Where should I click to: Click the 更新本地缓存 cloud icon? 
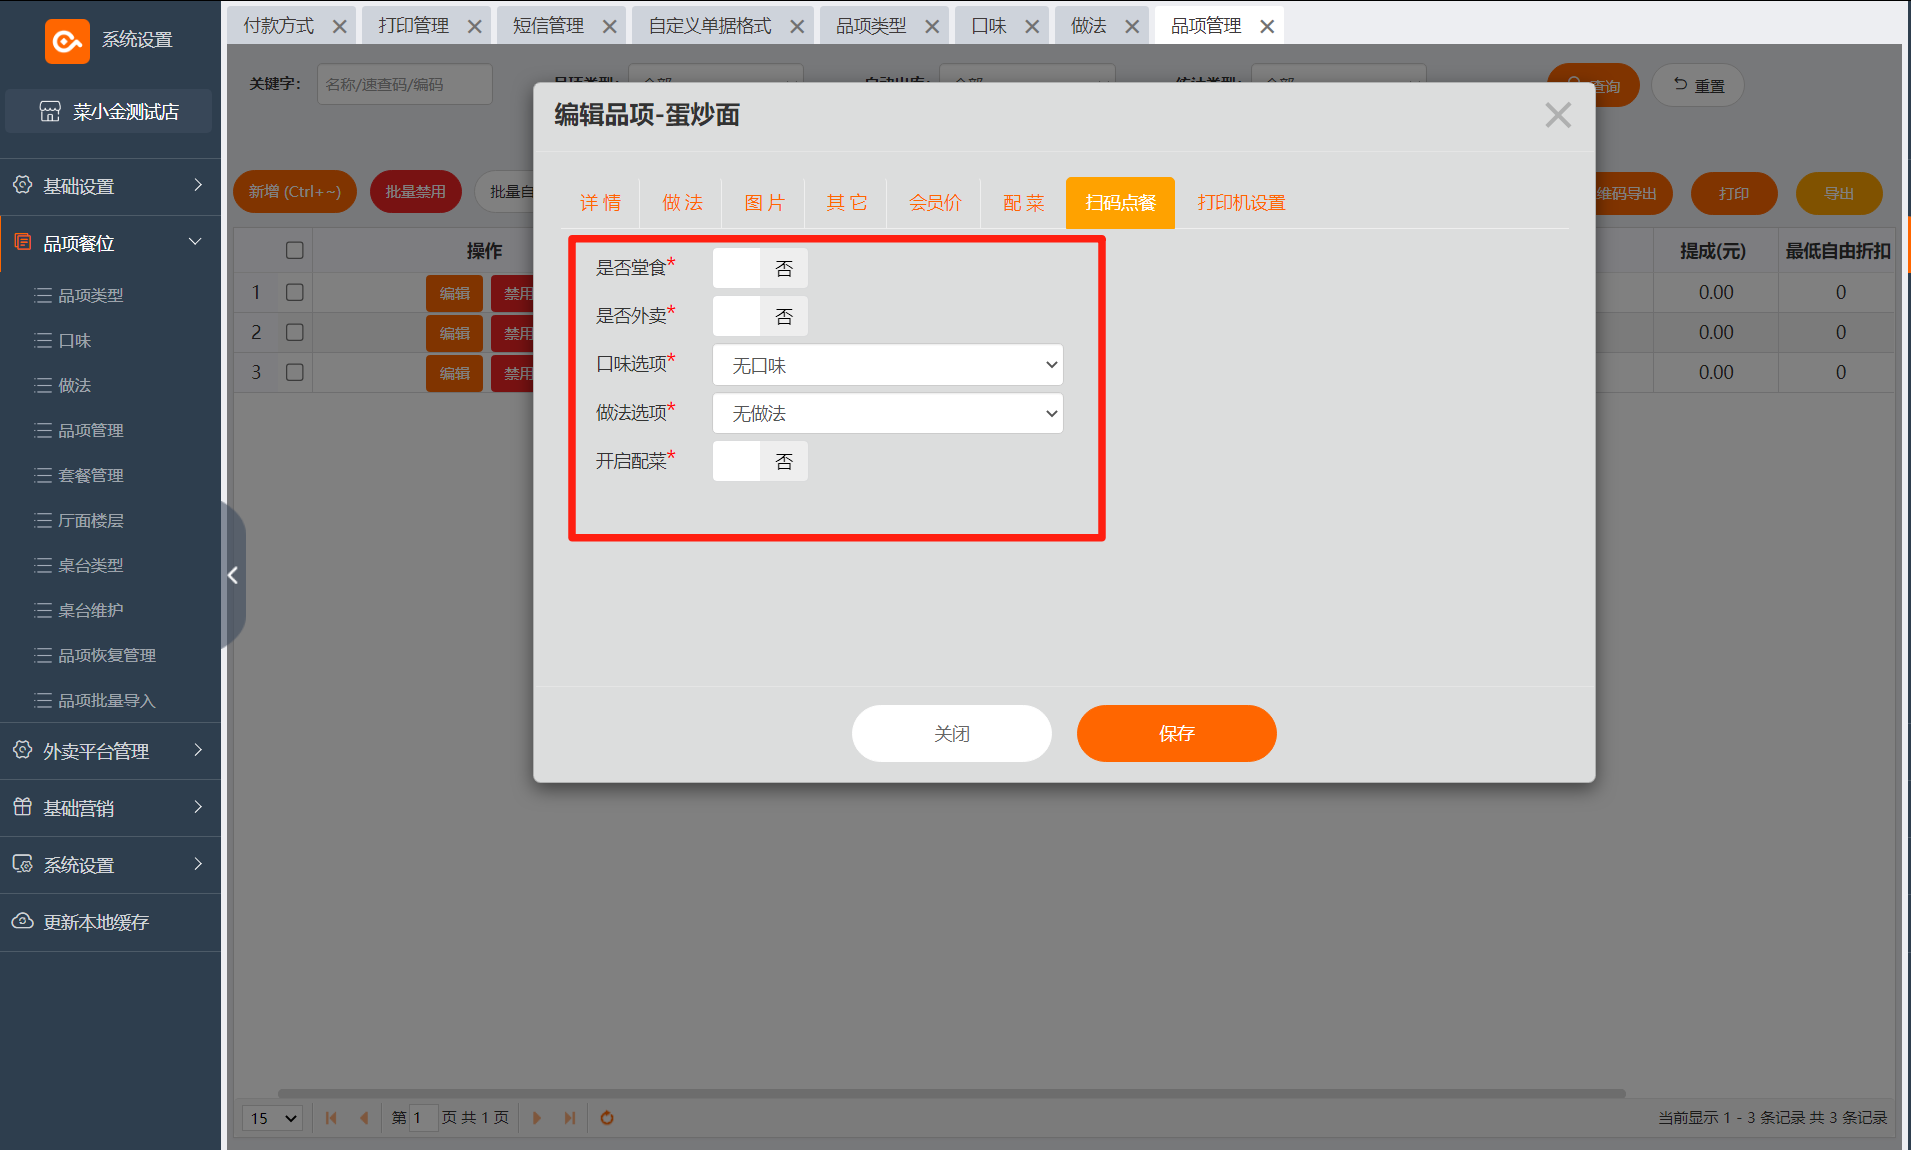pyautogui.click(x=22, y=921)
